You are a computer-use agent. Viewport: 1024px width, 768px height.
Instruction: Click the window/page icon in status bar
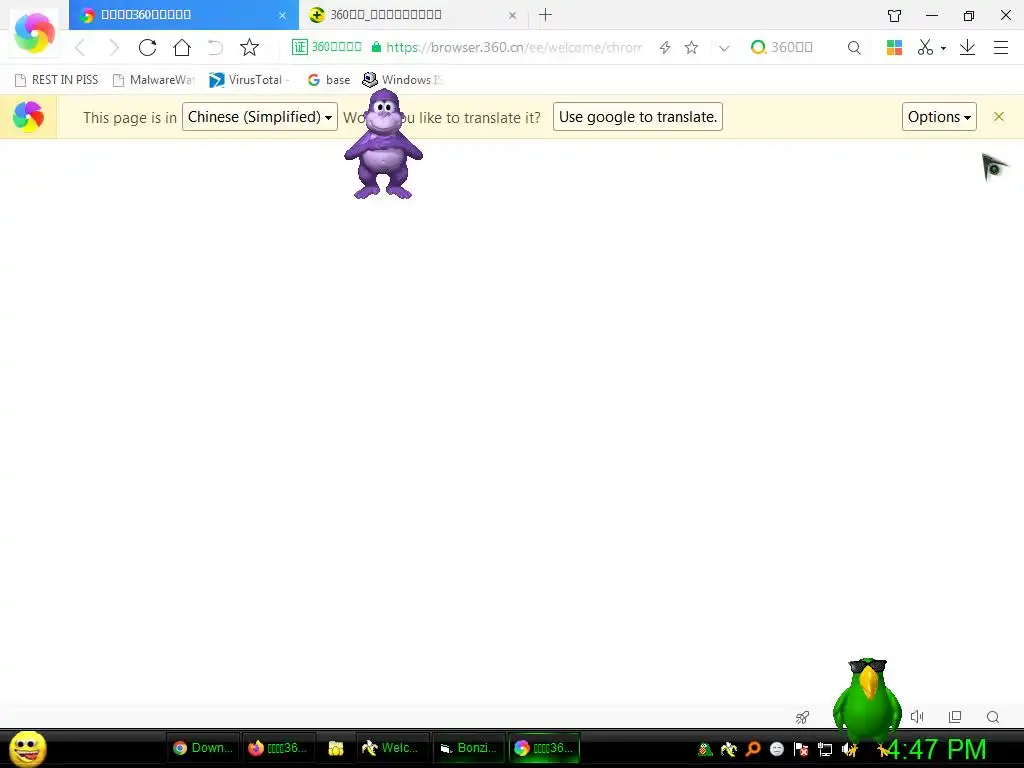coord(955,717)
